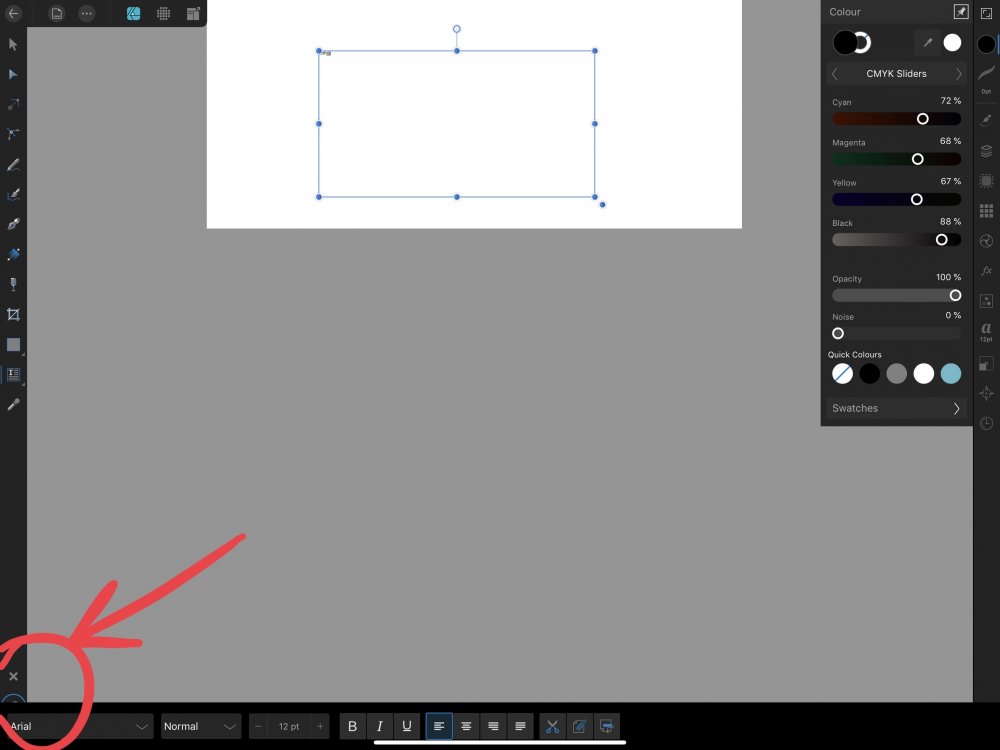Screen dimensions: 1000x750
Task: Pick a colour with the panel eyedropper
Action: point(927,43)
